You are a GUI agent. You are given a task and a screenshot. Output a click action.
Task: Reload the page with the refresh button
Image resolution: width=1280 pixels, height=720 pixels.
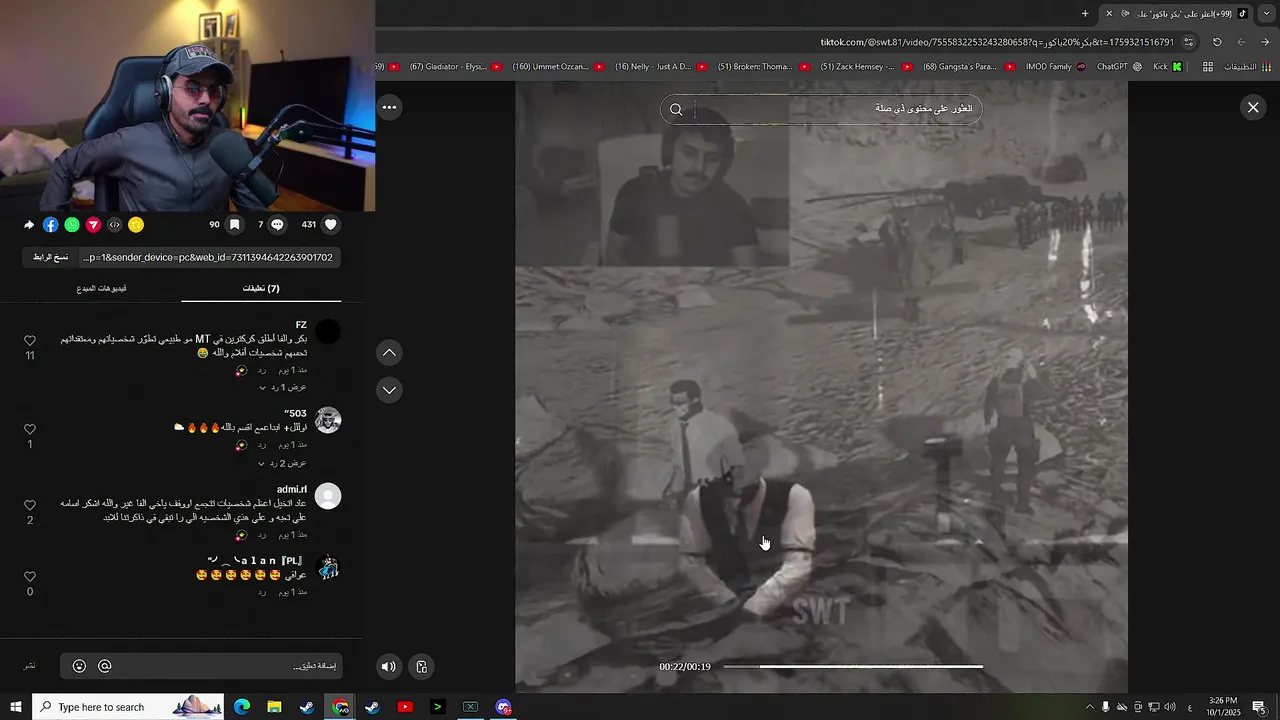(x=1217, y=42)
